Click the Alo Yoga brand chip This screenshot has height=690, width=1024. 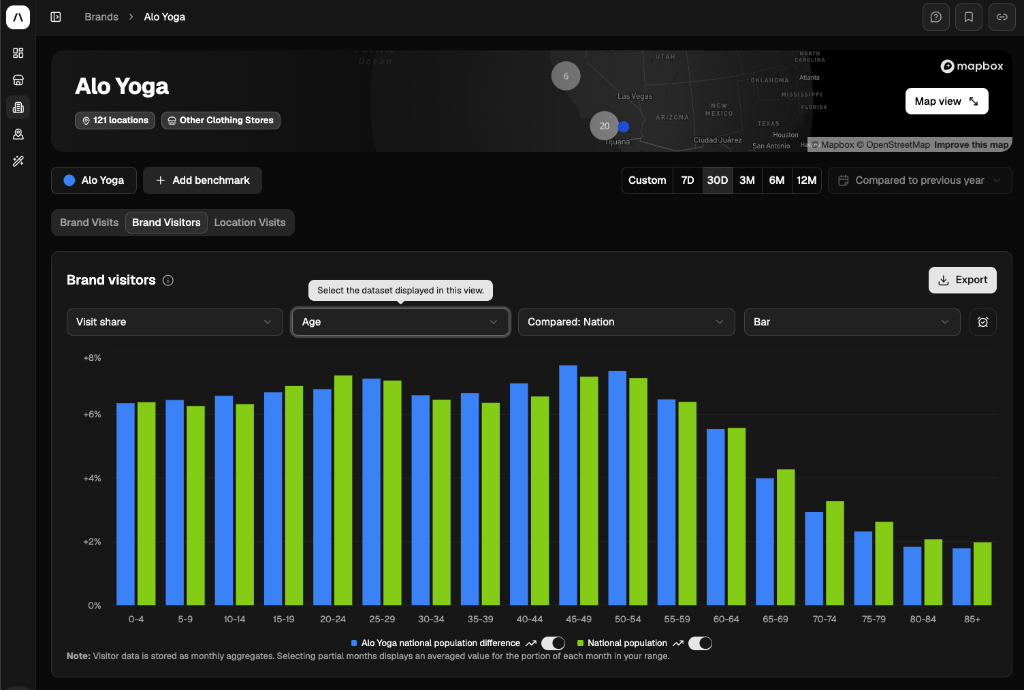click(94, 180)
